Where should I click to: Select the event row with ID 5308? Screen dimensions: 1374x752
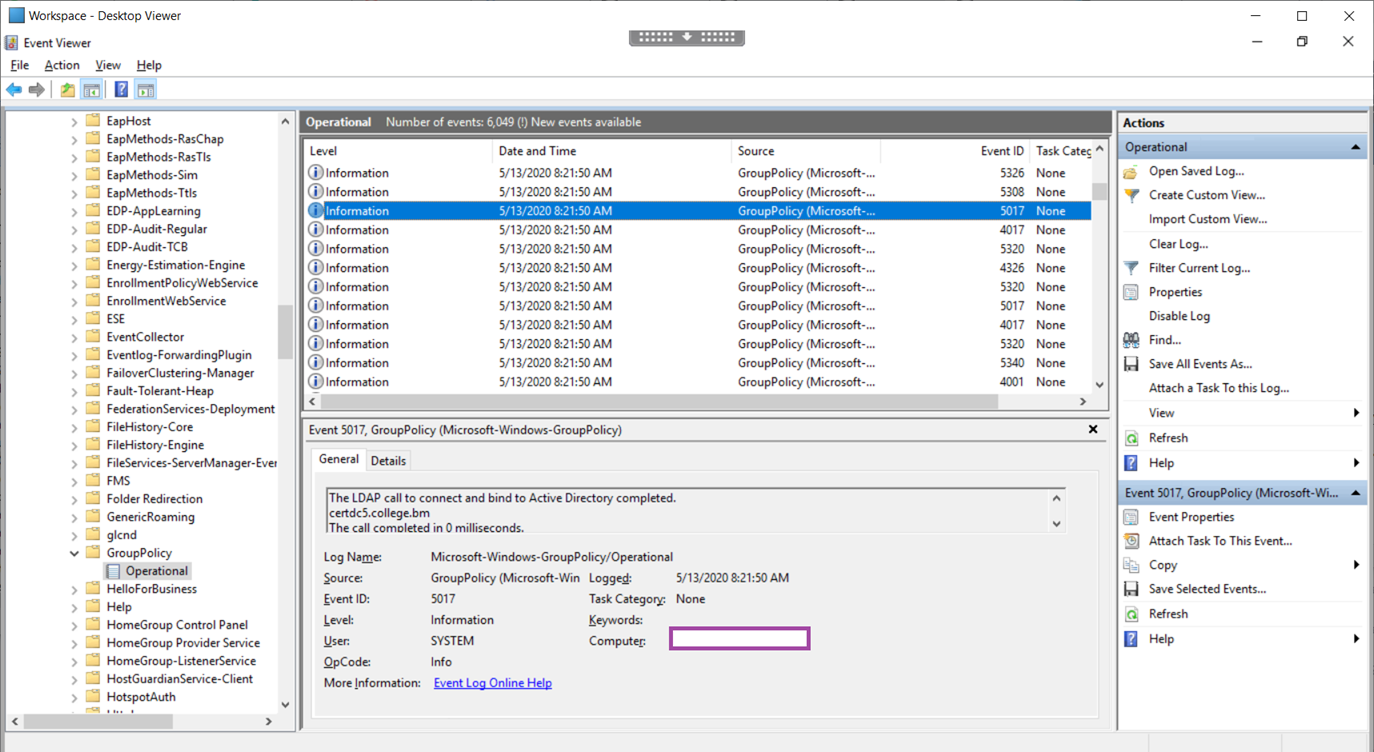[698, 192]
